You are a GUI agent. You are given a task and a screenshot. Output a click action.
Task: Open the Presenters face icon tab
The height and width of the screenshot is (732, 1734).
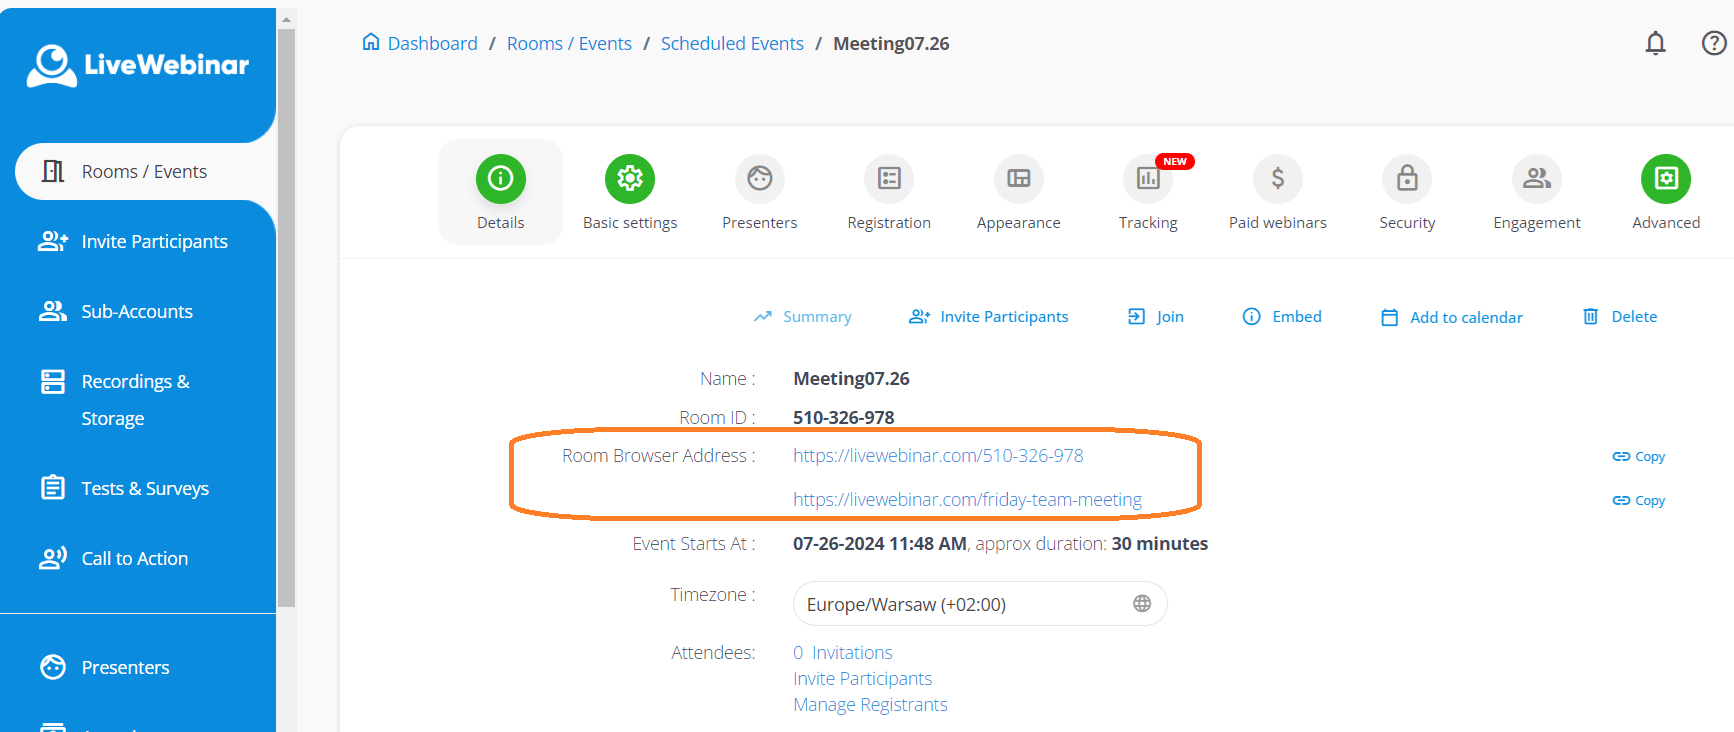coord(759,179)
